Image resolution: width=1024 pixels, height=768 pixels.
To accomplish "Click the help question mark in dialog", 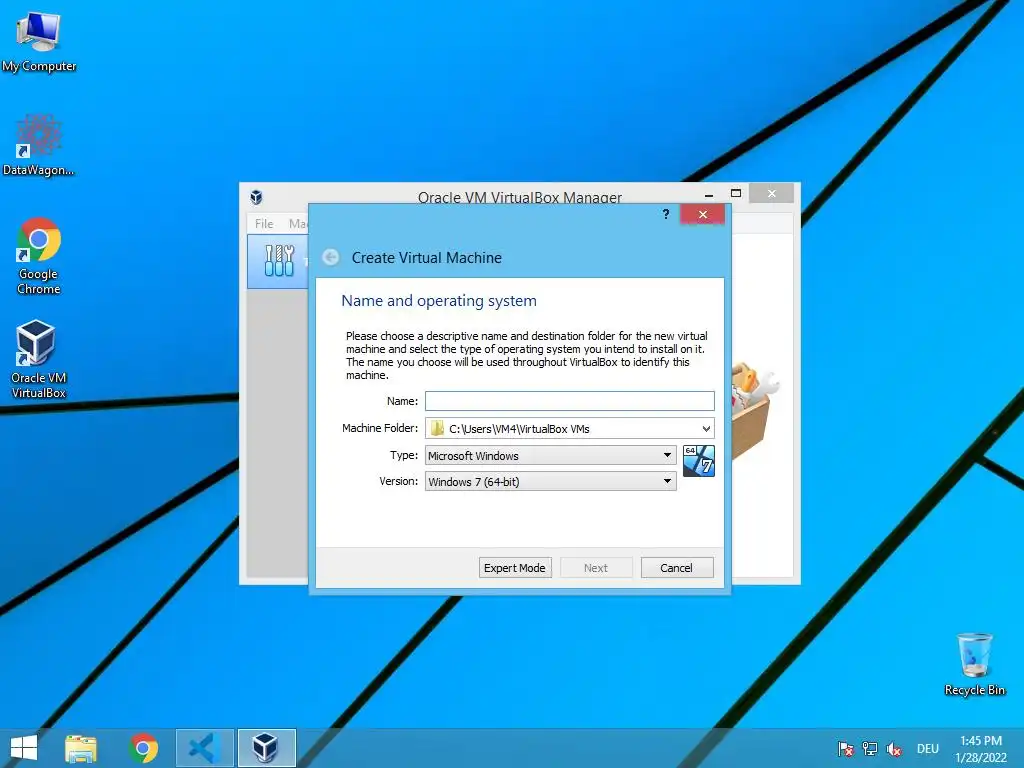I will [665, 214].
